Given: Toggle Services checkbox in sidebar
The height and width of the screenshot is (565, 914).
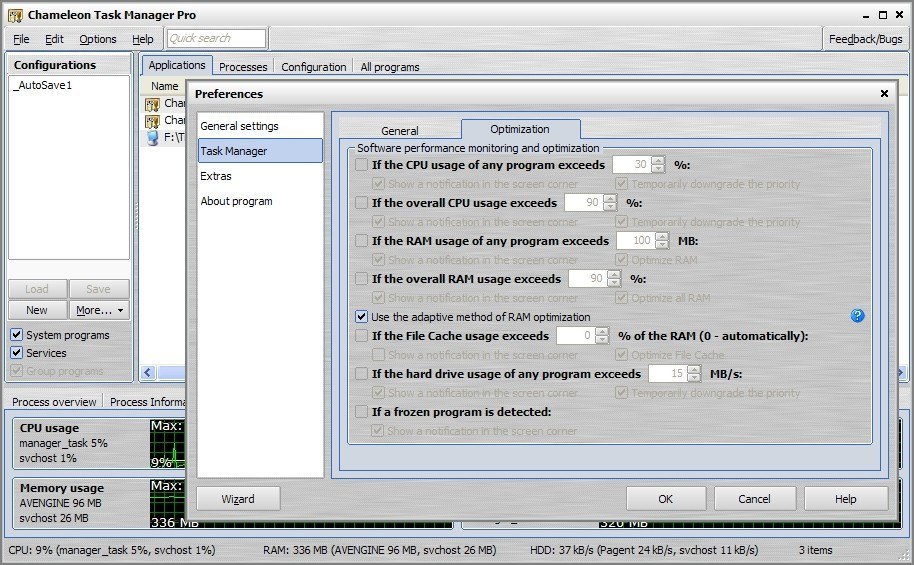Looking at the screenshot, I should click(16, 353).
